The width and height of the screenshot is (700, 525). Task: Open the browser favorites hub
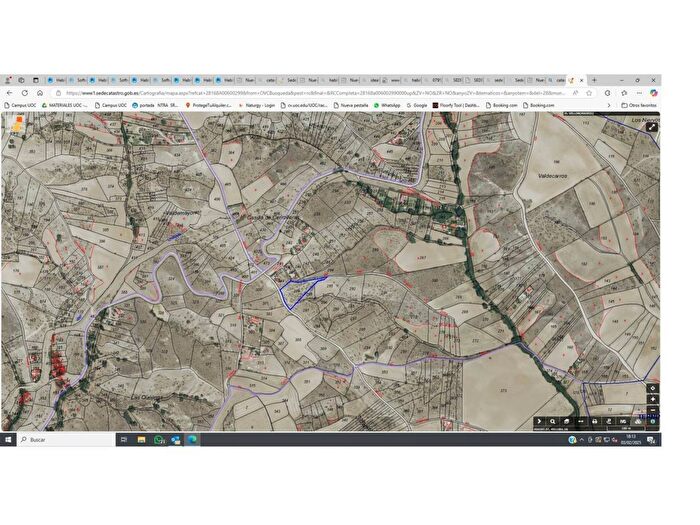point(624,93)
